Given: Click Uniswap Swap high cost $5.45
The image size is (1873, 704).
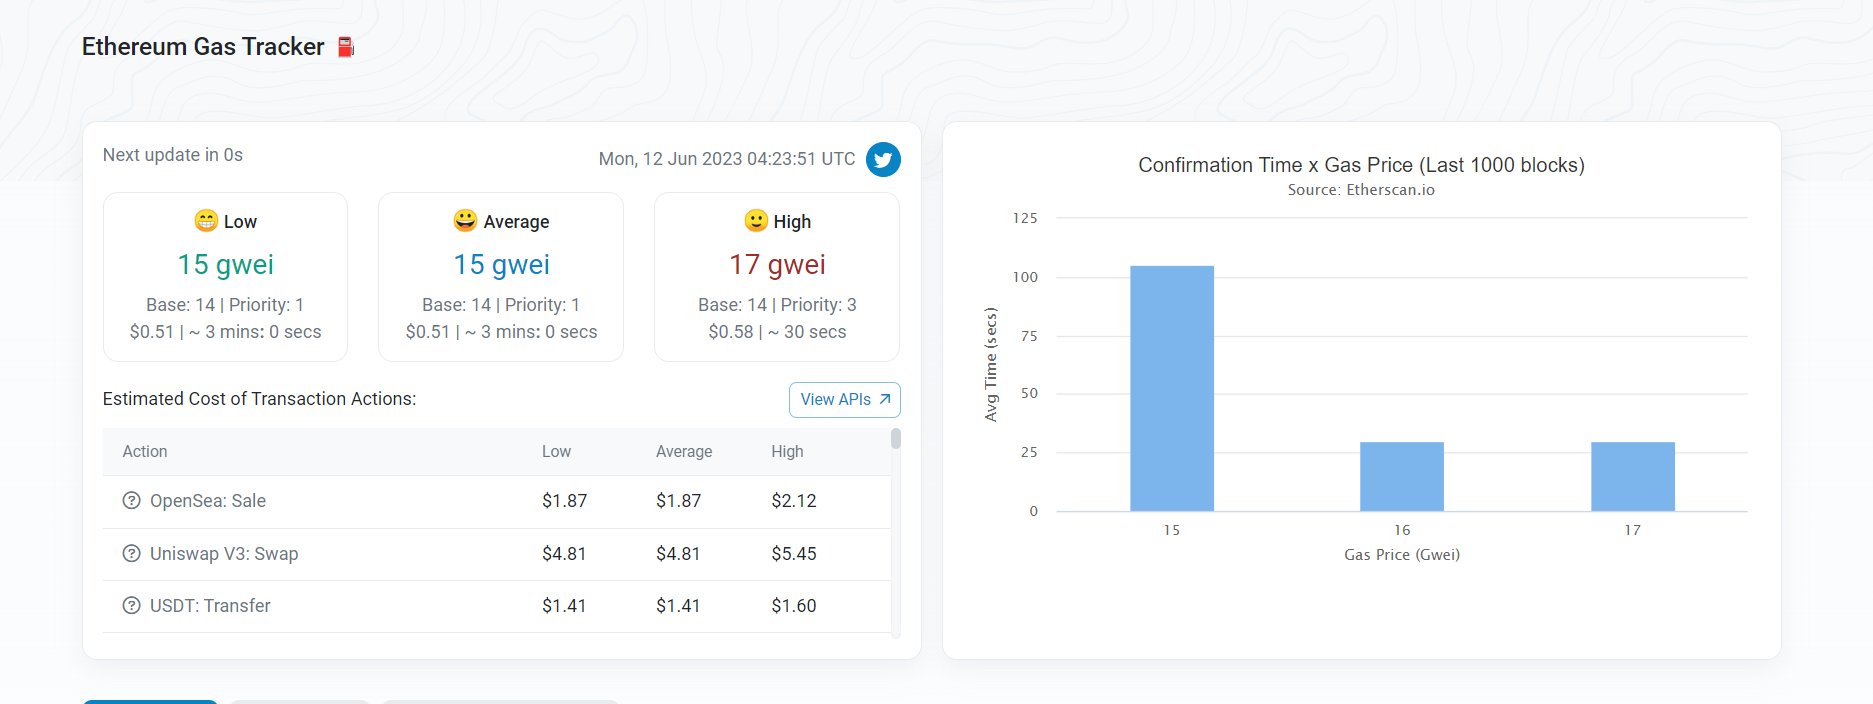Looking at the screenshot, I should pyautogui.click(x=794, y=554).
